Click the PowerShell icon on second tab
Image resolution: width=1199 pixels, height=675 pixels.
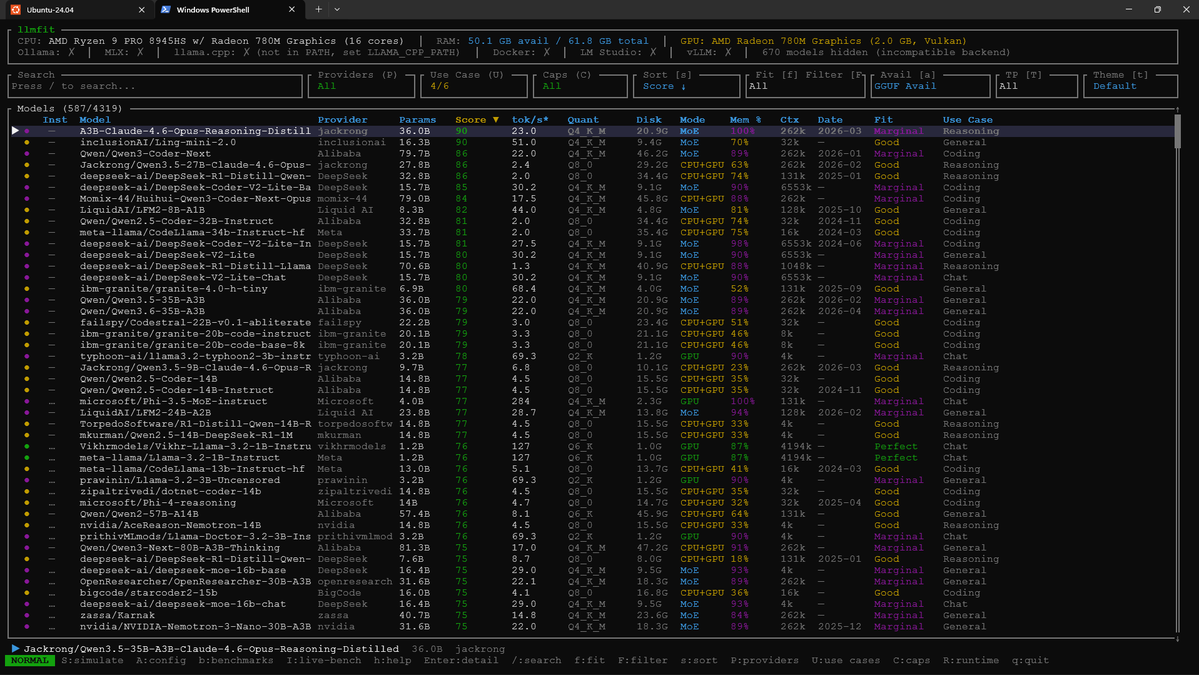(166, 10)
